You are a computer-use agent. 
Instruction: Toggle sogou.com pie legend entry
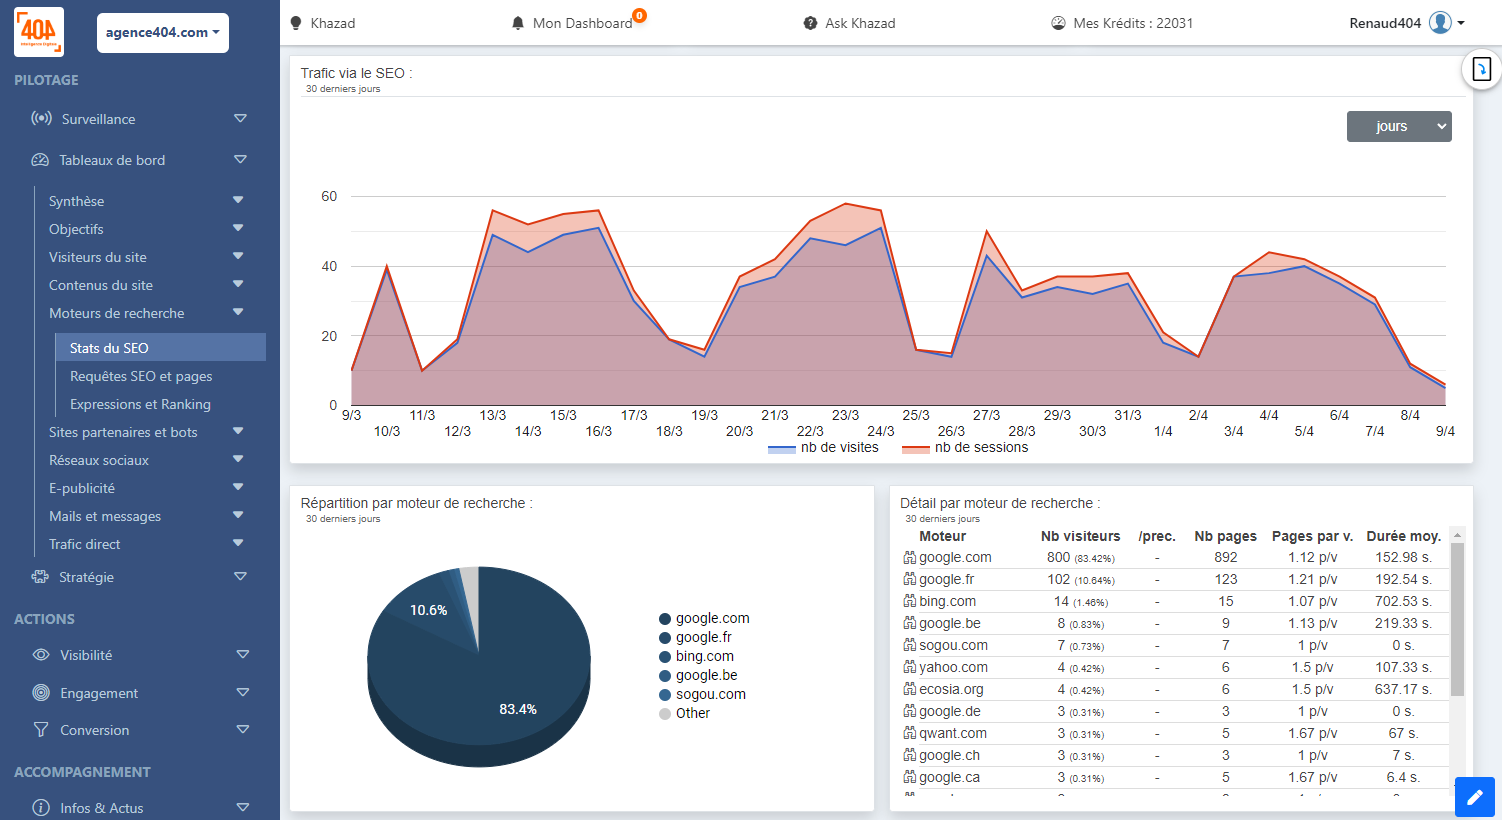(702, 694)
